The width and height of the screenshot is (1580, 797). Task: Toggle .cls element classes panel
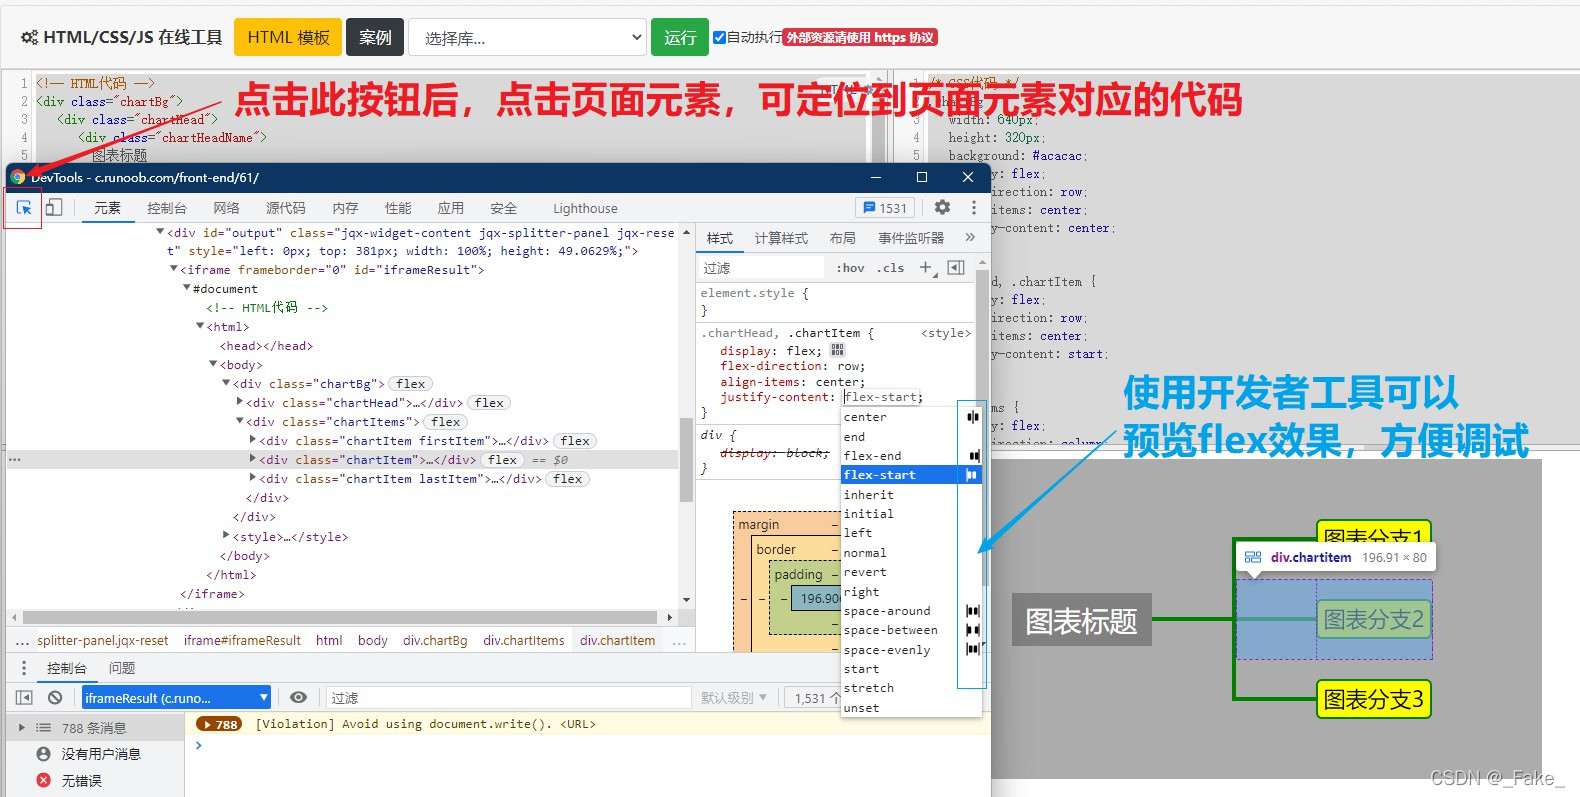(x=890, y=268)
